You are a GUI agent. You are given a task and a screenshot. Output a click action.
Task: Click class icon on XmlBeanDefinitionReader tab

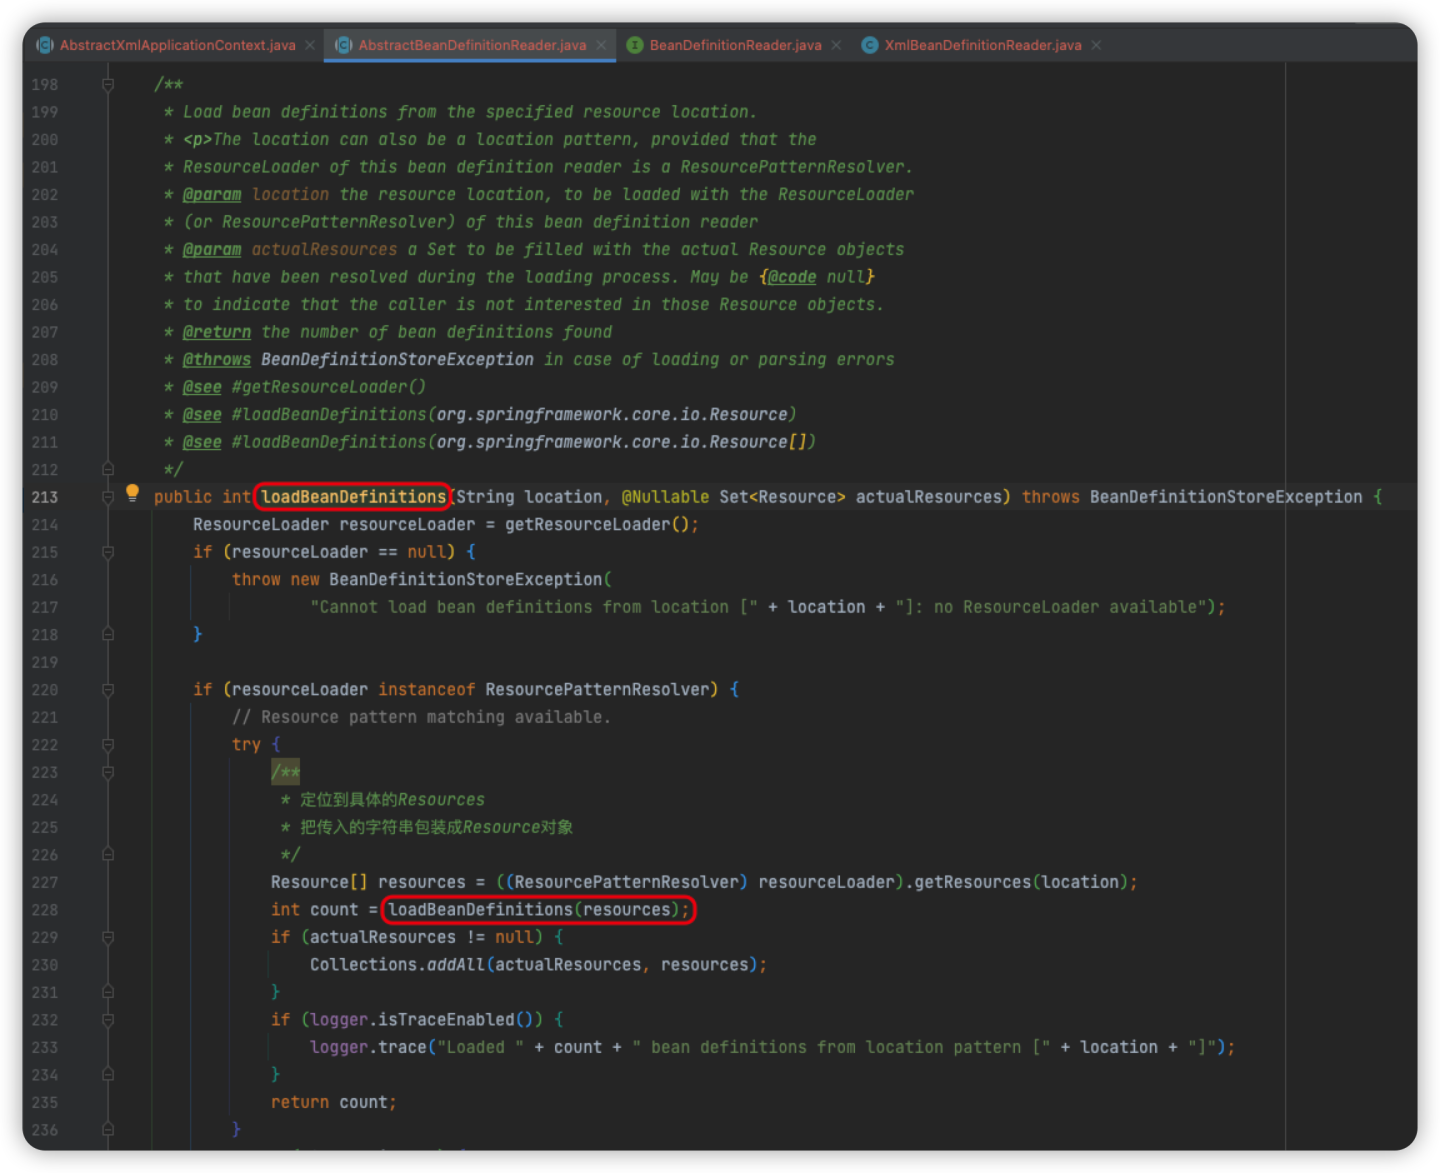tap(870, 45)
